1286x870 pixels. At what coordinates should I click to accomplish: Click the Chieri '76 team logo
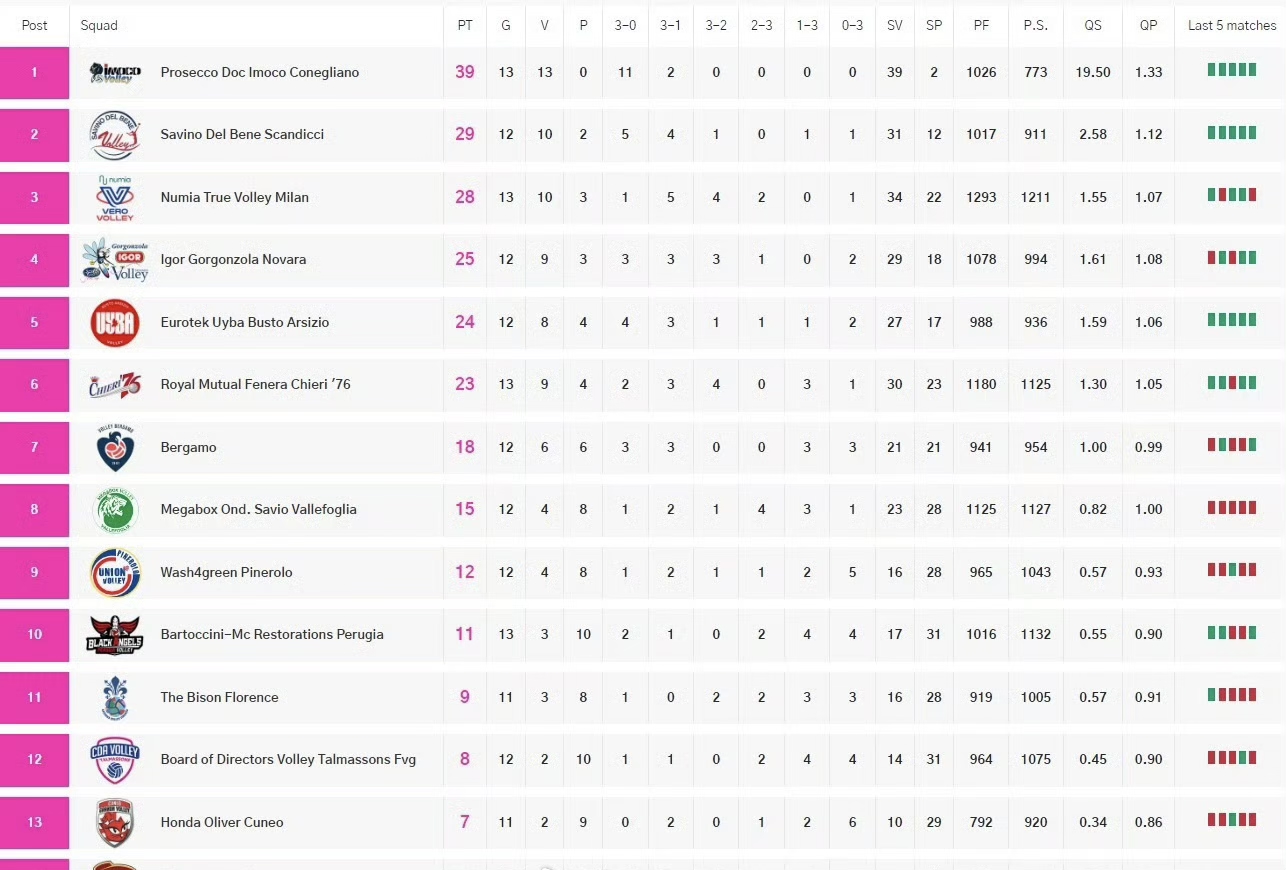pyautogui.click(x=115, y=384)
